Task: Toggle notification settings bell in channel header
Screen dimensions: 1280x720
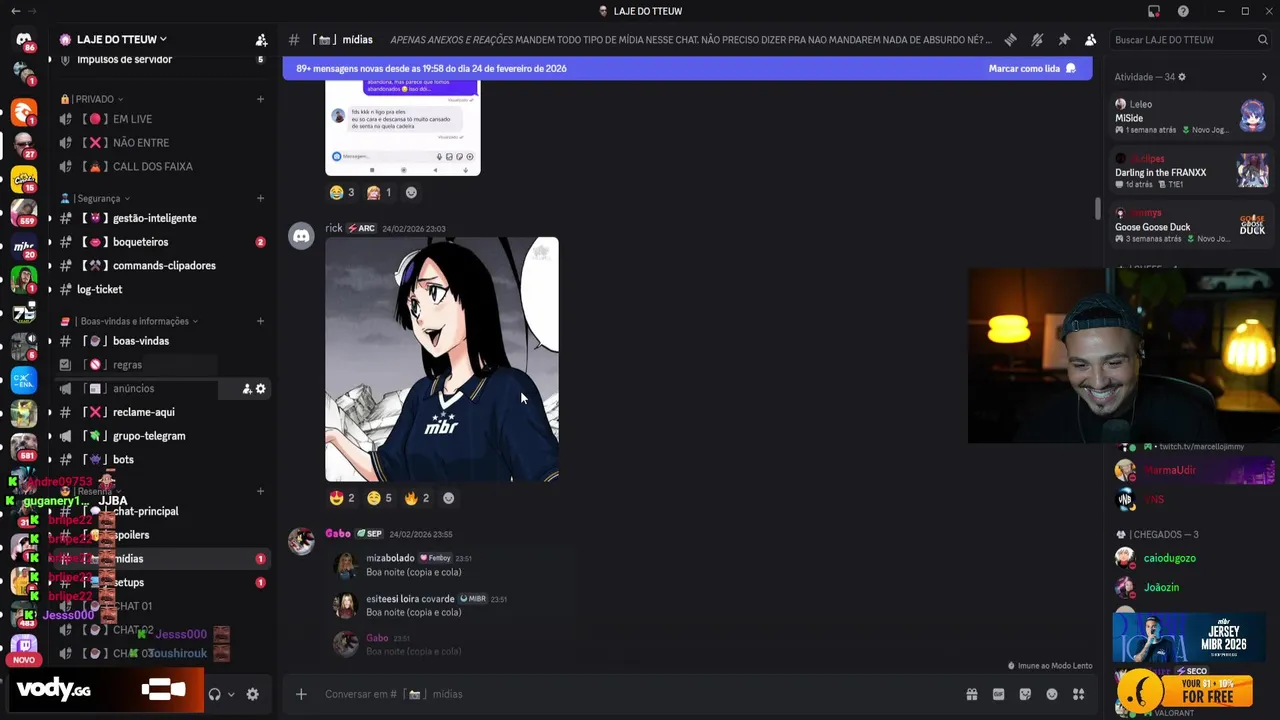Action: 1037,40
